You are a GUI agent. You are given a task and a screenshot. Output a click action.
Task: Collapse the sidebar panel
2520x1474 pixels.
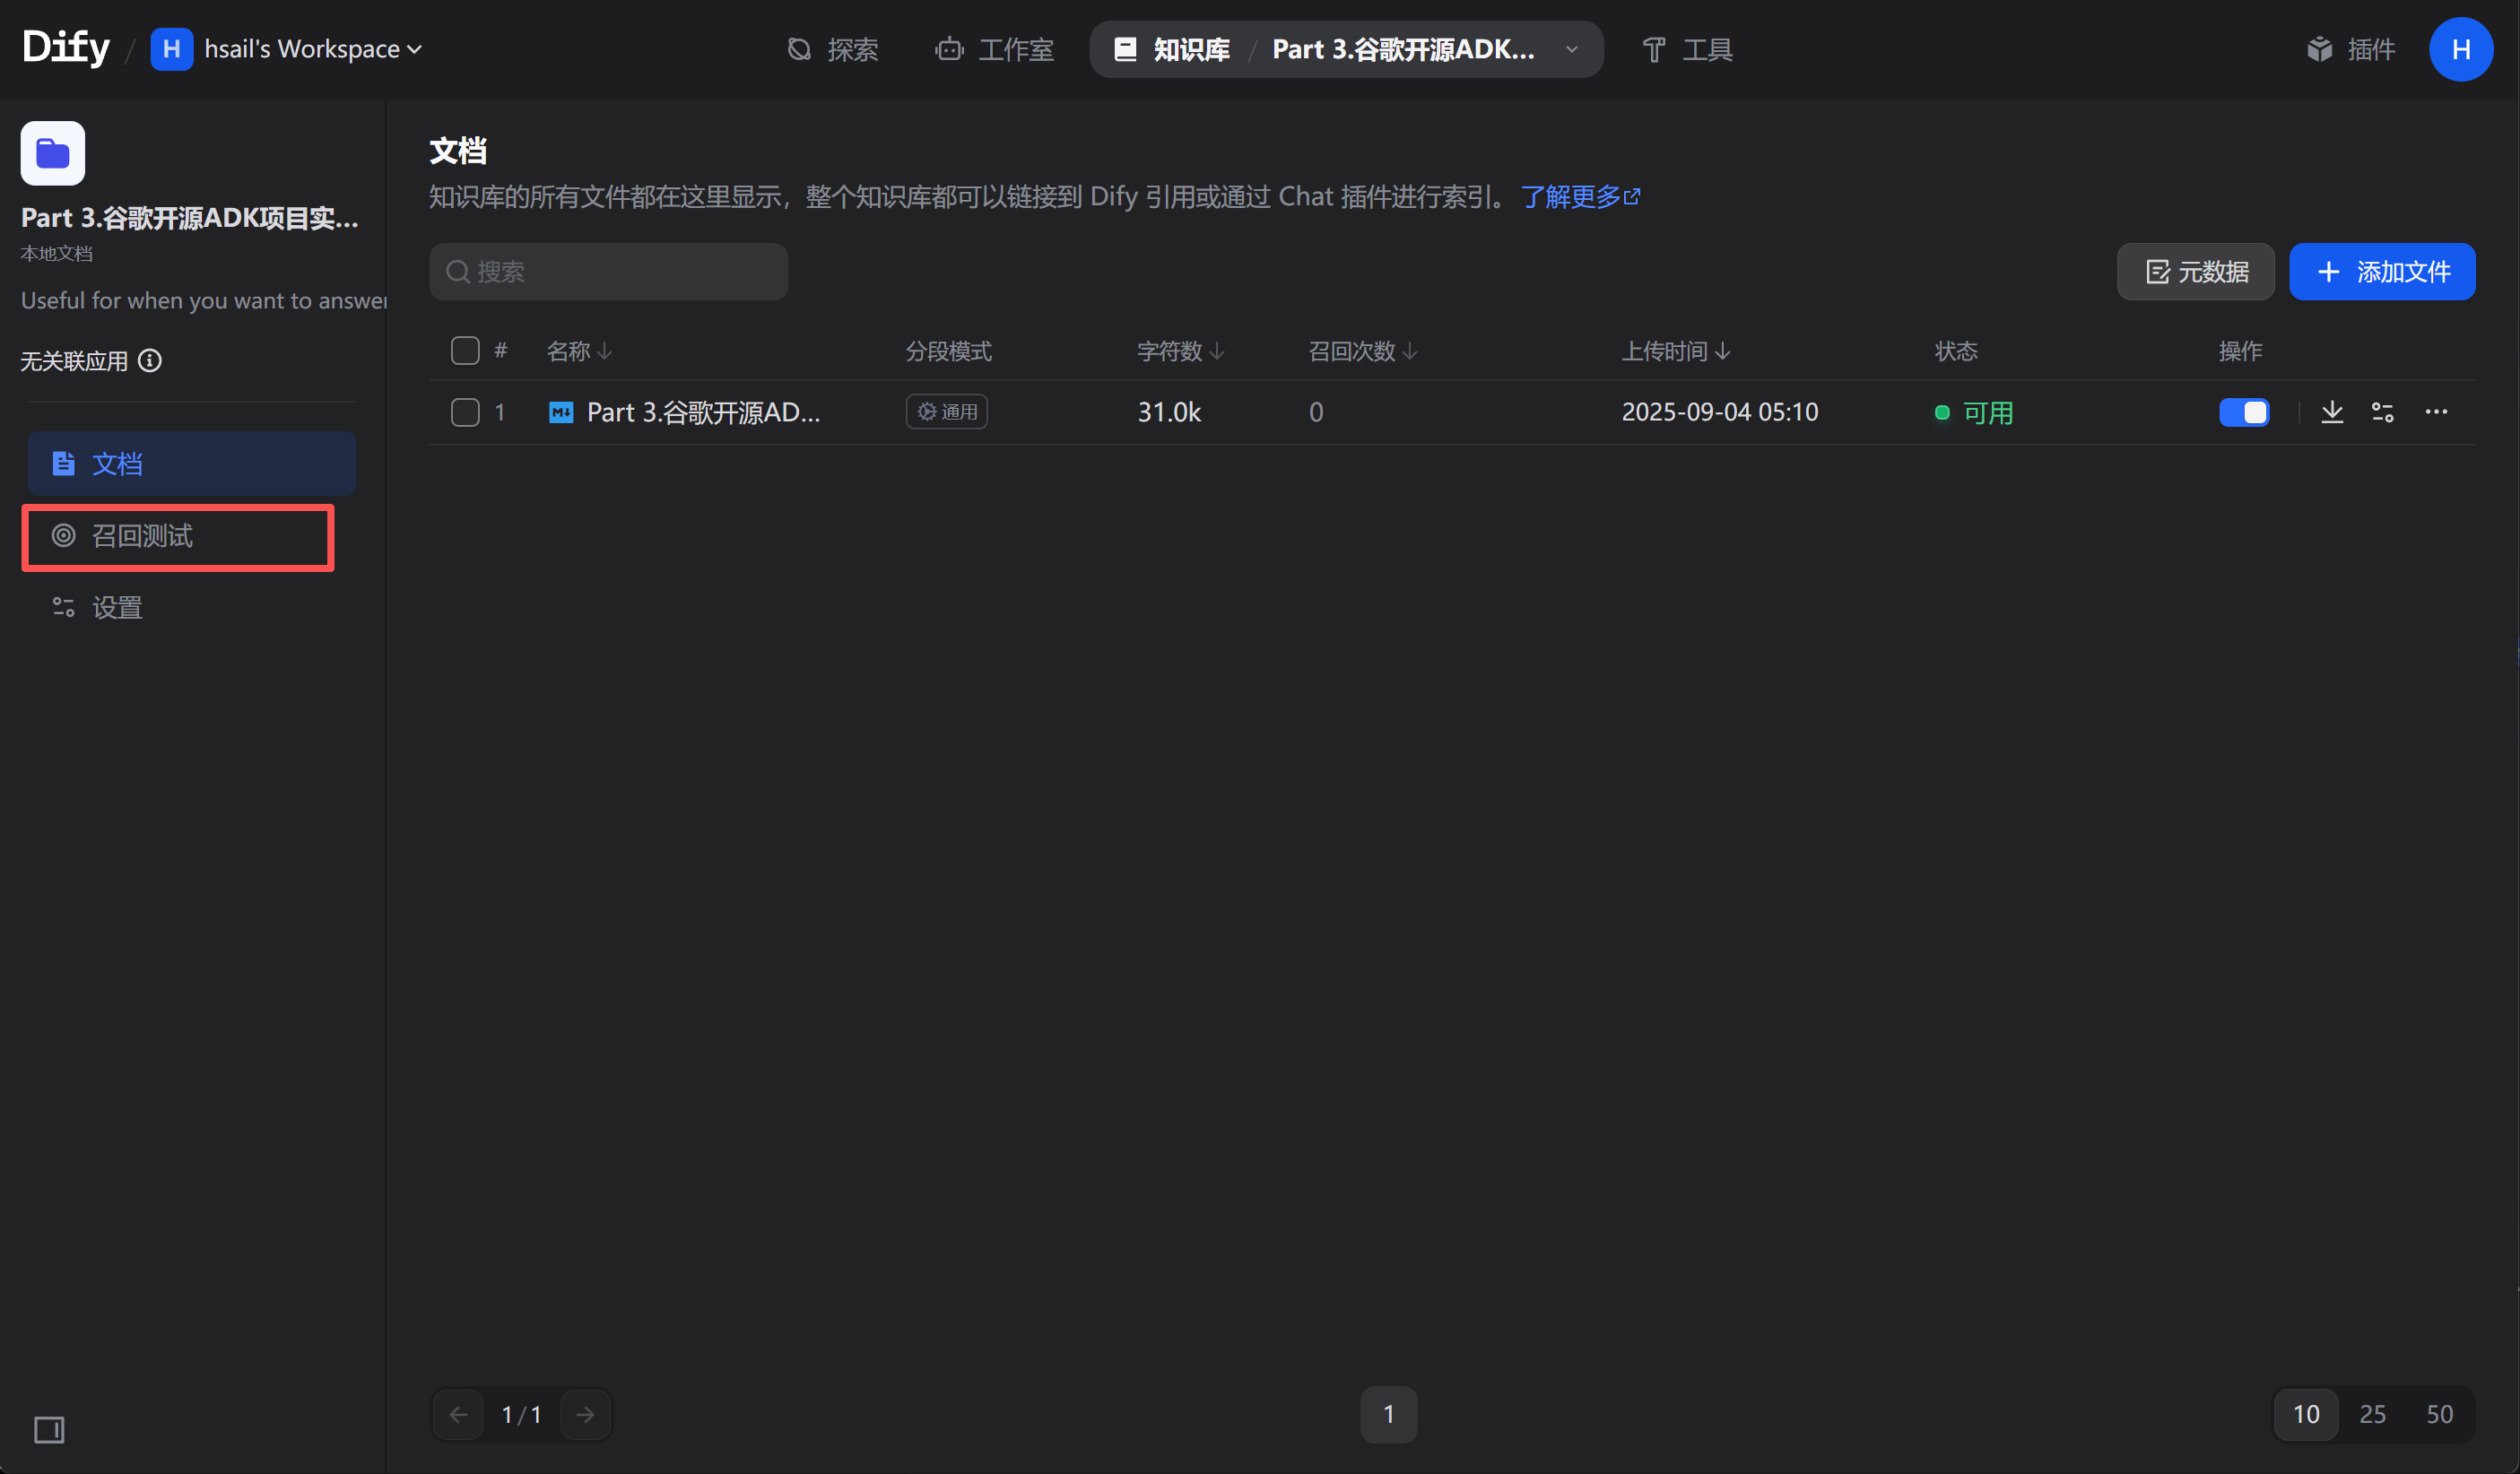tap(49, 1430)
